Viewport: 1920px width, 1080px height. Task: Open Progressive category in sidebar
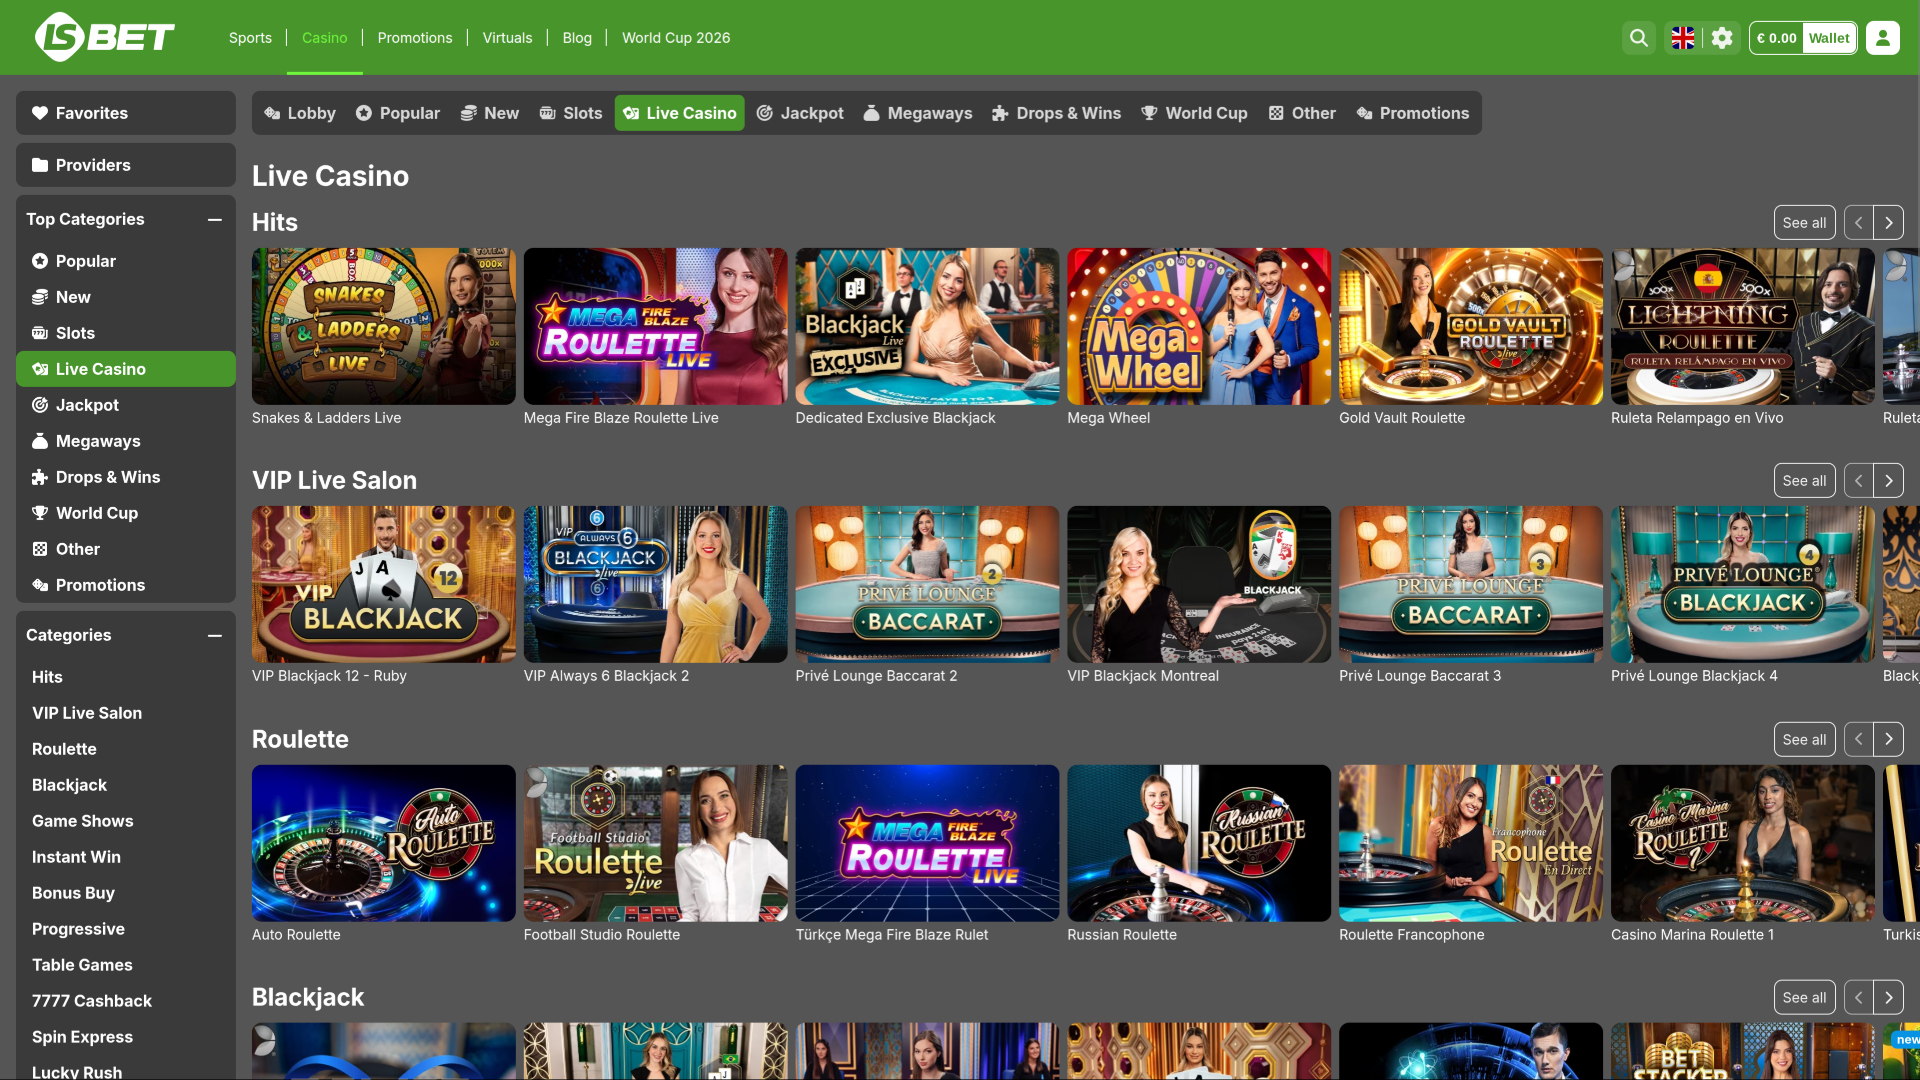point(78,929)
